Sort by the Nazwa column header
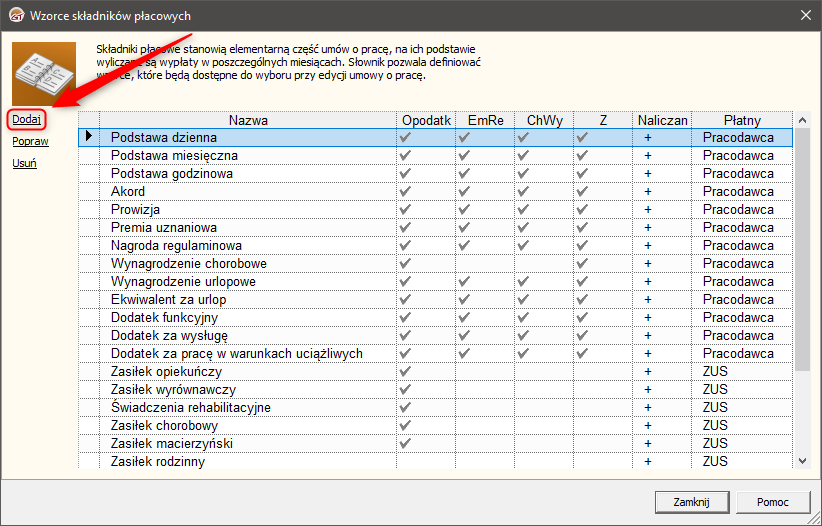The height and width of the screenshot is (526, 822). [x=247, y=120]
